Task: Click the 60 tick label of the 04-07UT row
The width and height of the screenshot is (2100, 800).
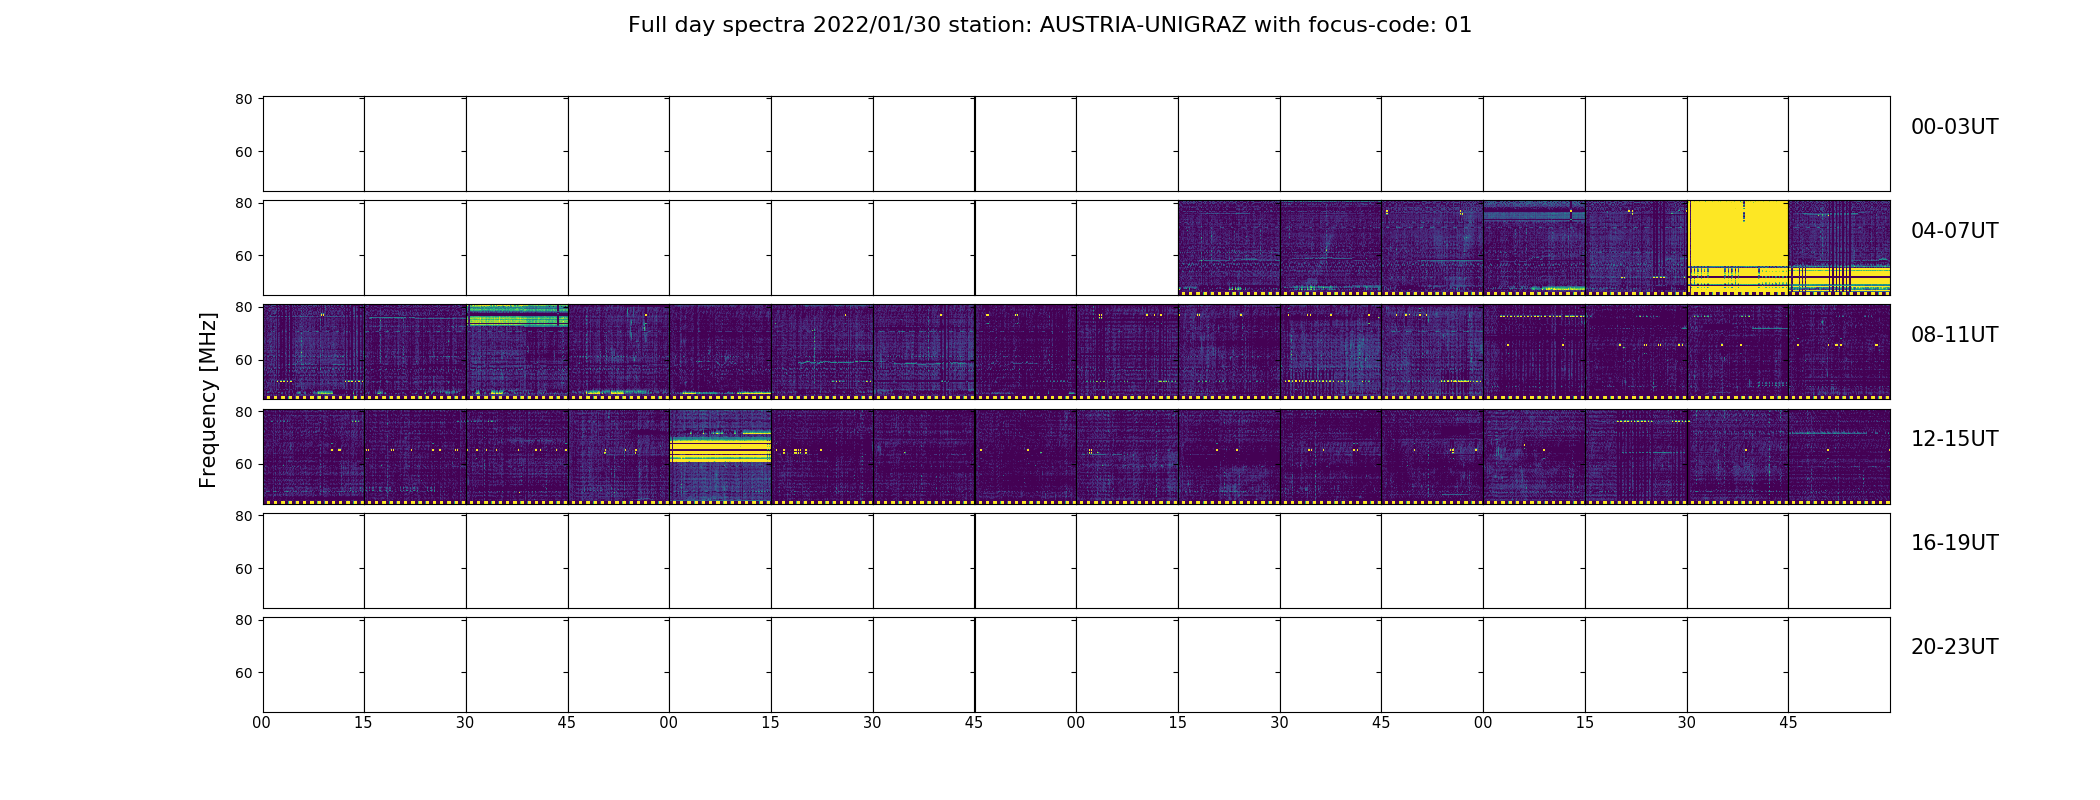Action: [243, 256]
